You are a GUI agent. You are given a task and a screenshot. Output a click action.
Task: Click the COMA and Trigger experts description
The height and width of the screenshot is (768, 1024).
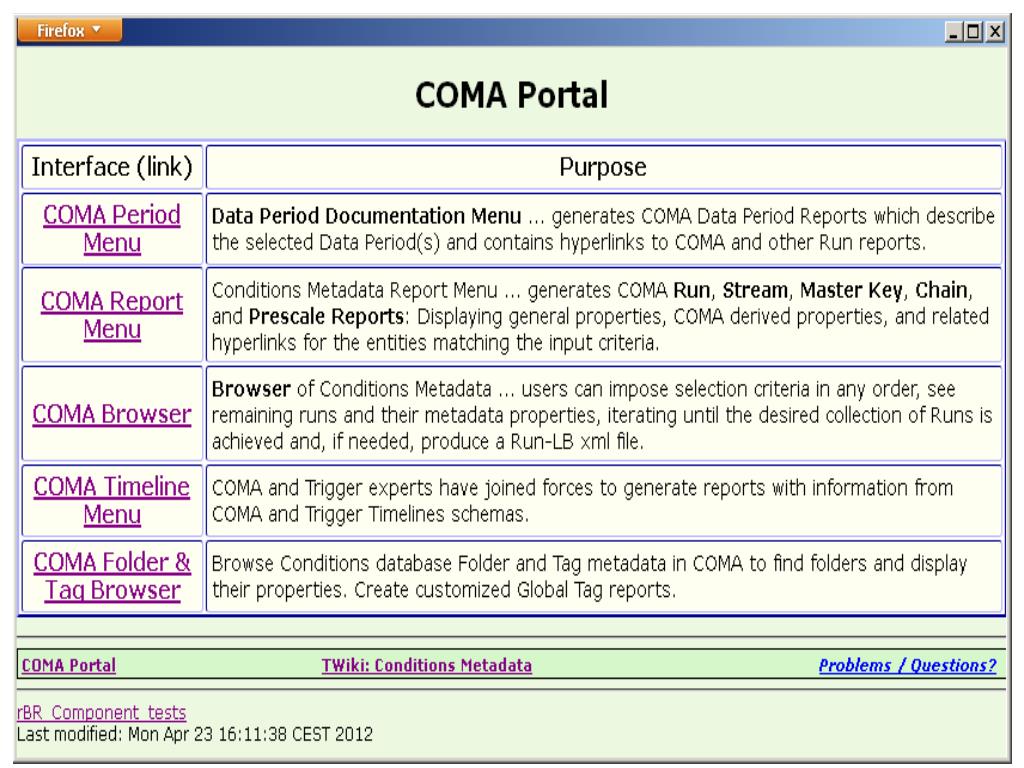(x=582, y=501)
